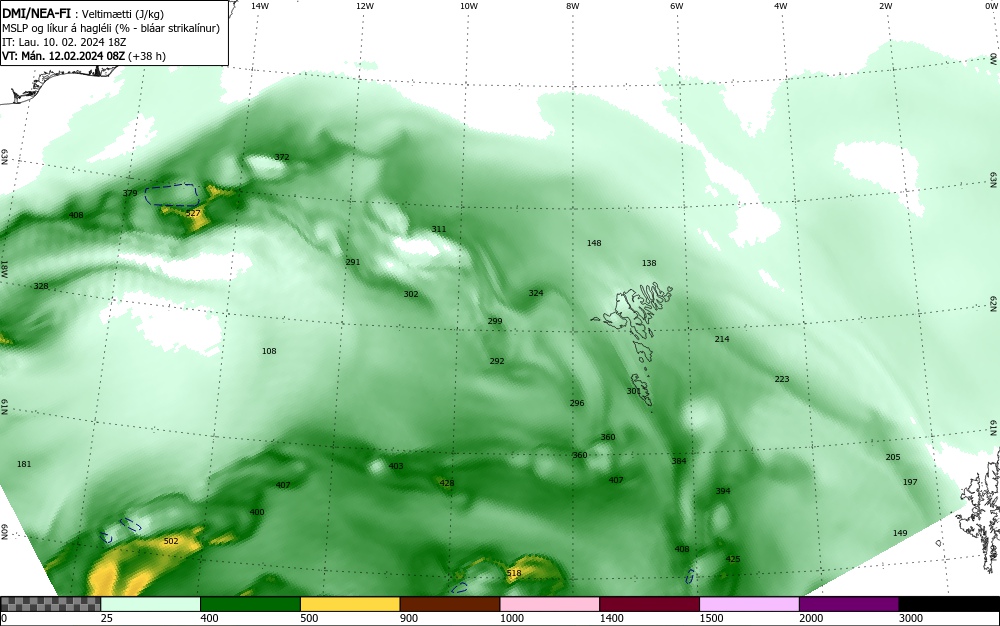Click the map value "328"
The width and height of the screenshot is (1000, 626).
(41, 286)
